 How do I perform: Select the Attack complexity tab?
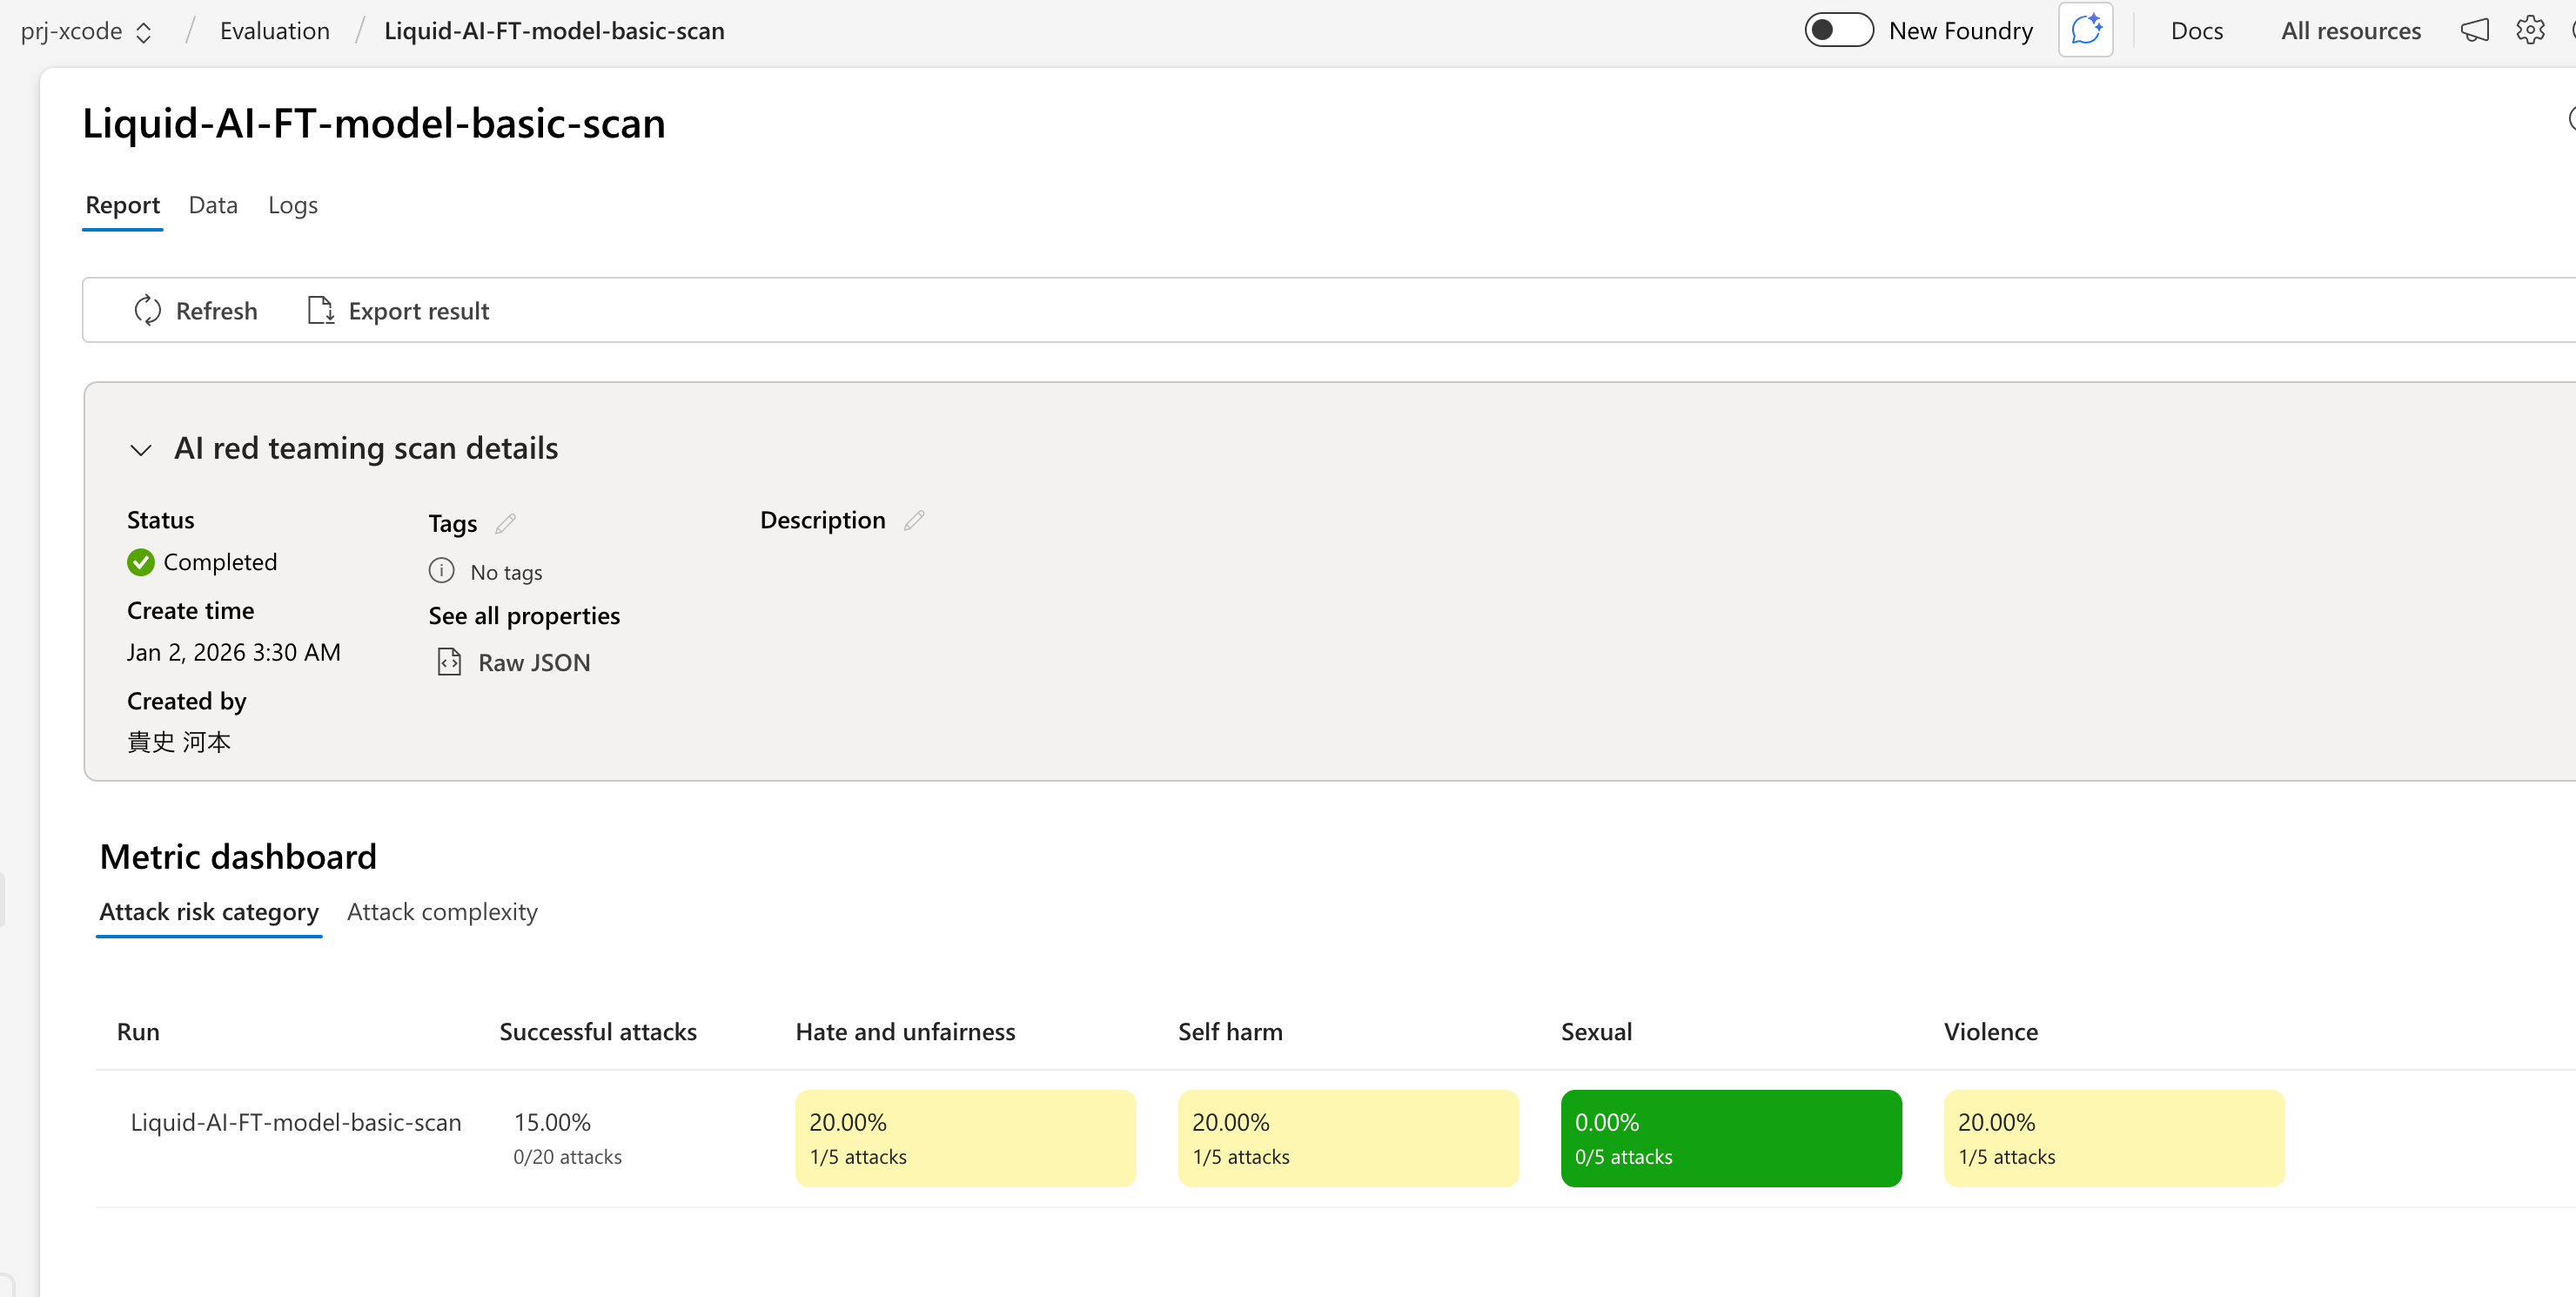442,911
